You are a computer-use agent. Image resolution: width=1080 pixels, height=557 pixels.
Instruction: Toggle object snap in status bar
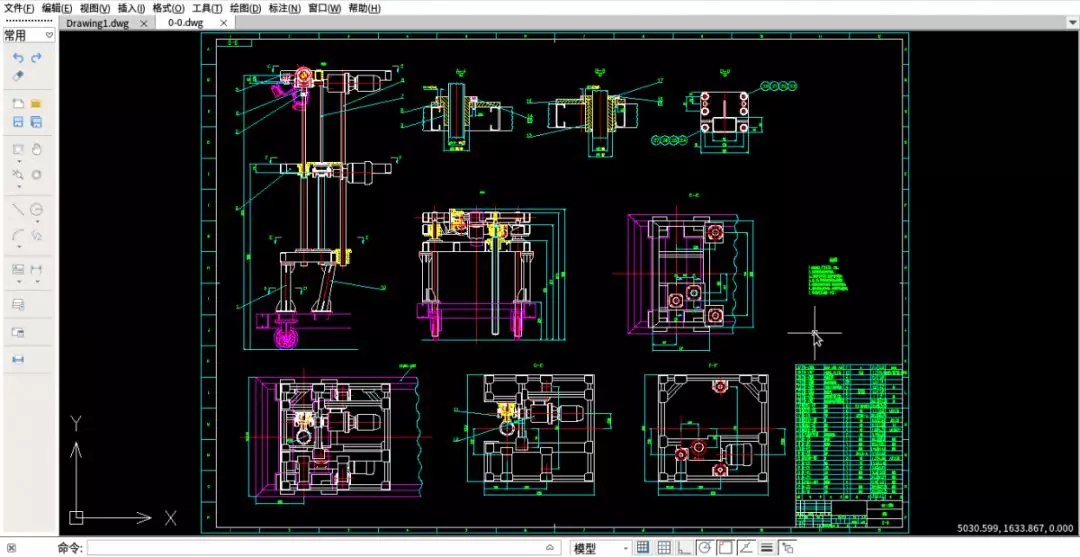pos(725,548)
